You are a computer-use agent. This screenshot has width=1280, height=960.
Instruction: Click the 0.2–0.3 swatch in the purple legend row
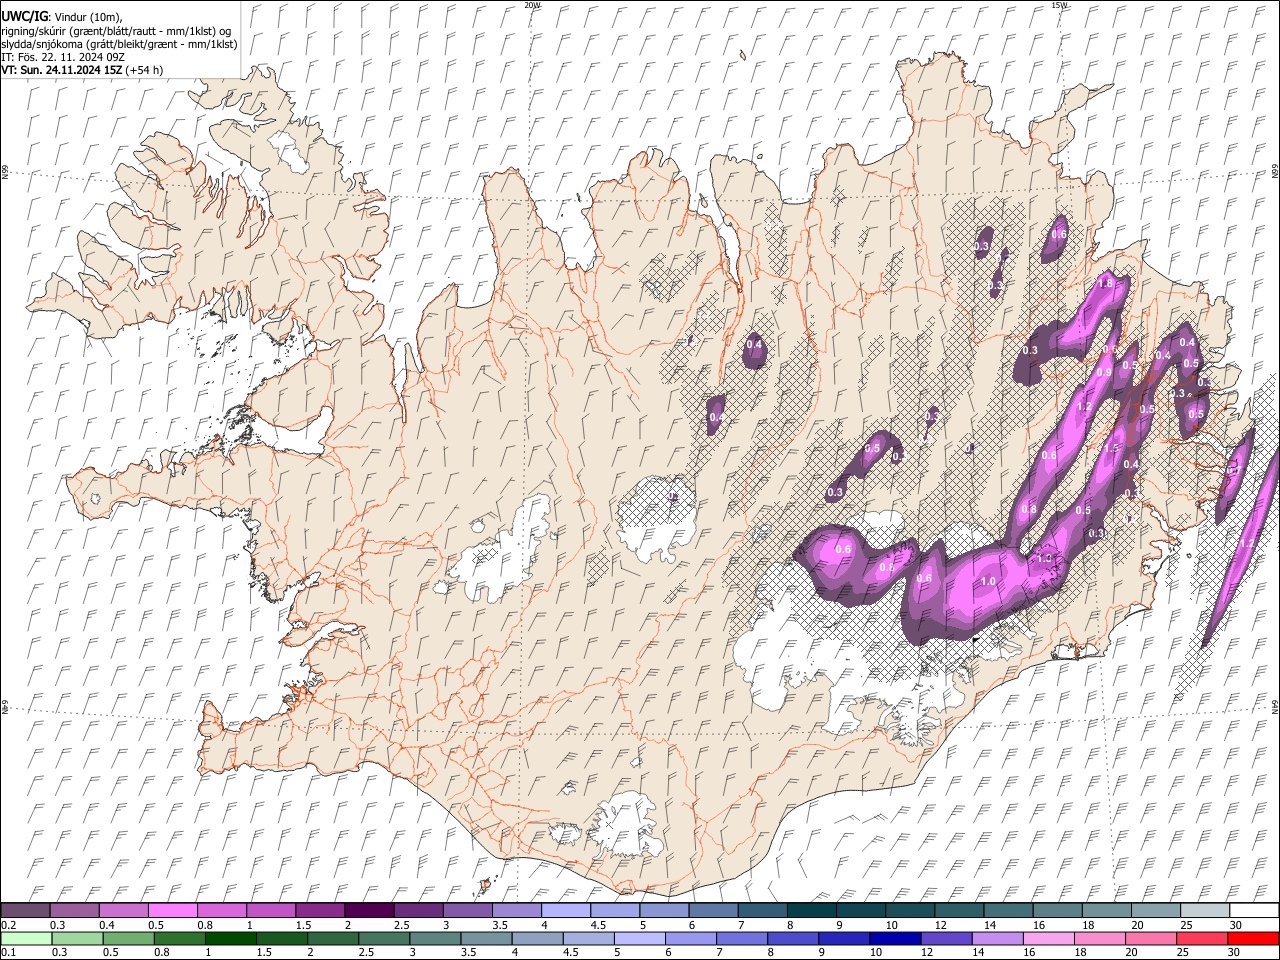click(25, 910)
